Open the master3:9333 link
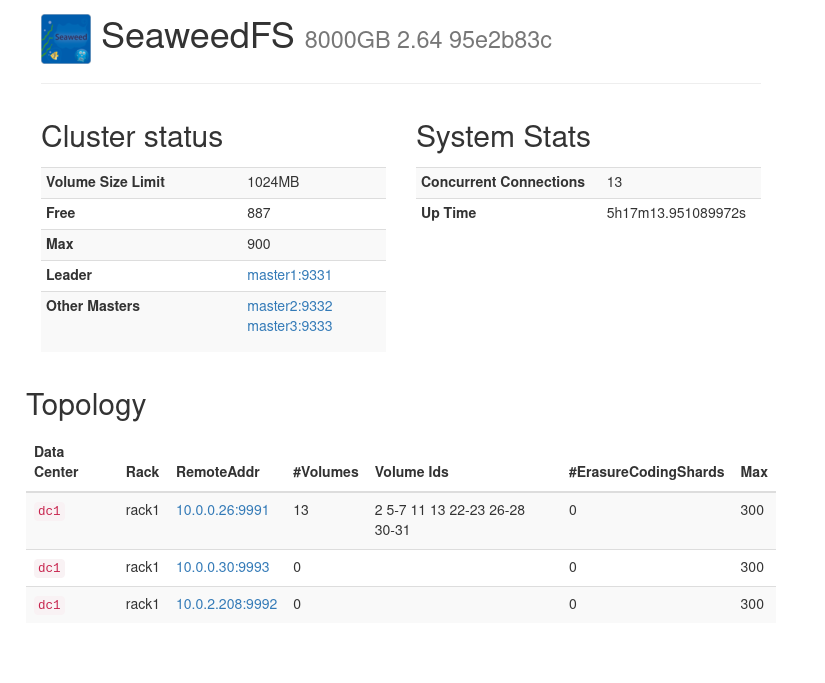The image size is (825, 683). 289,326
